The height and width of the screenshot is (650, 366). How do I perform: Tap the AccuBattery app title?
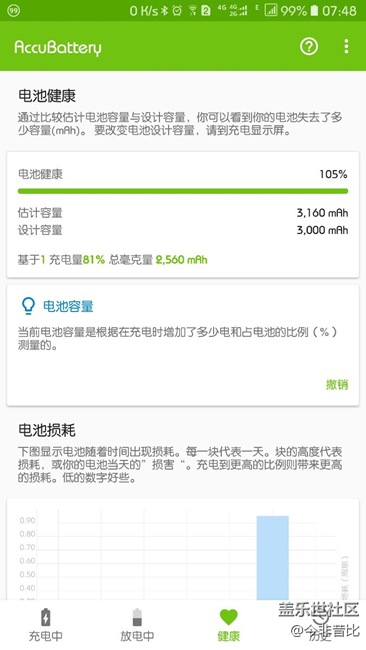[58, 47]
